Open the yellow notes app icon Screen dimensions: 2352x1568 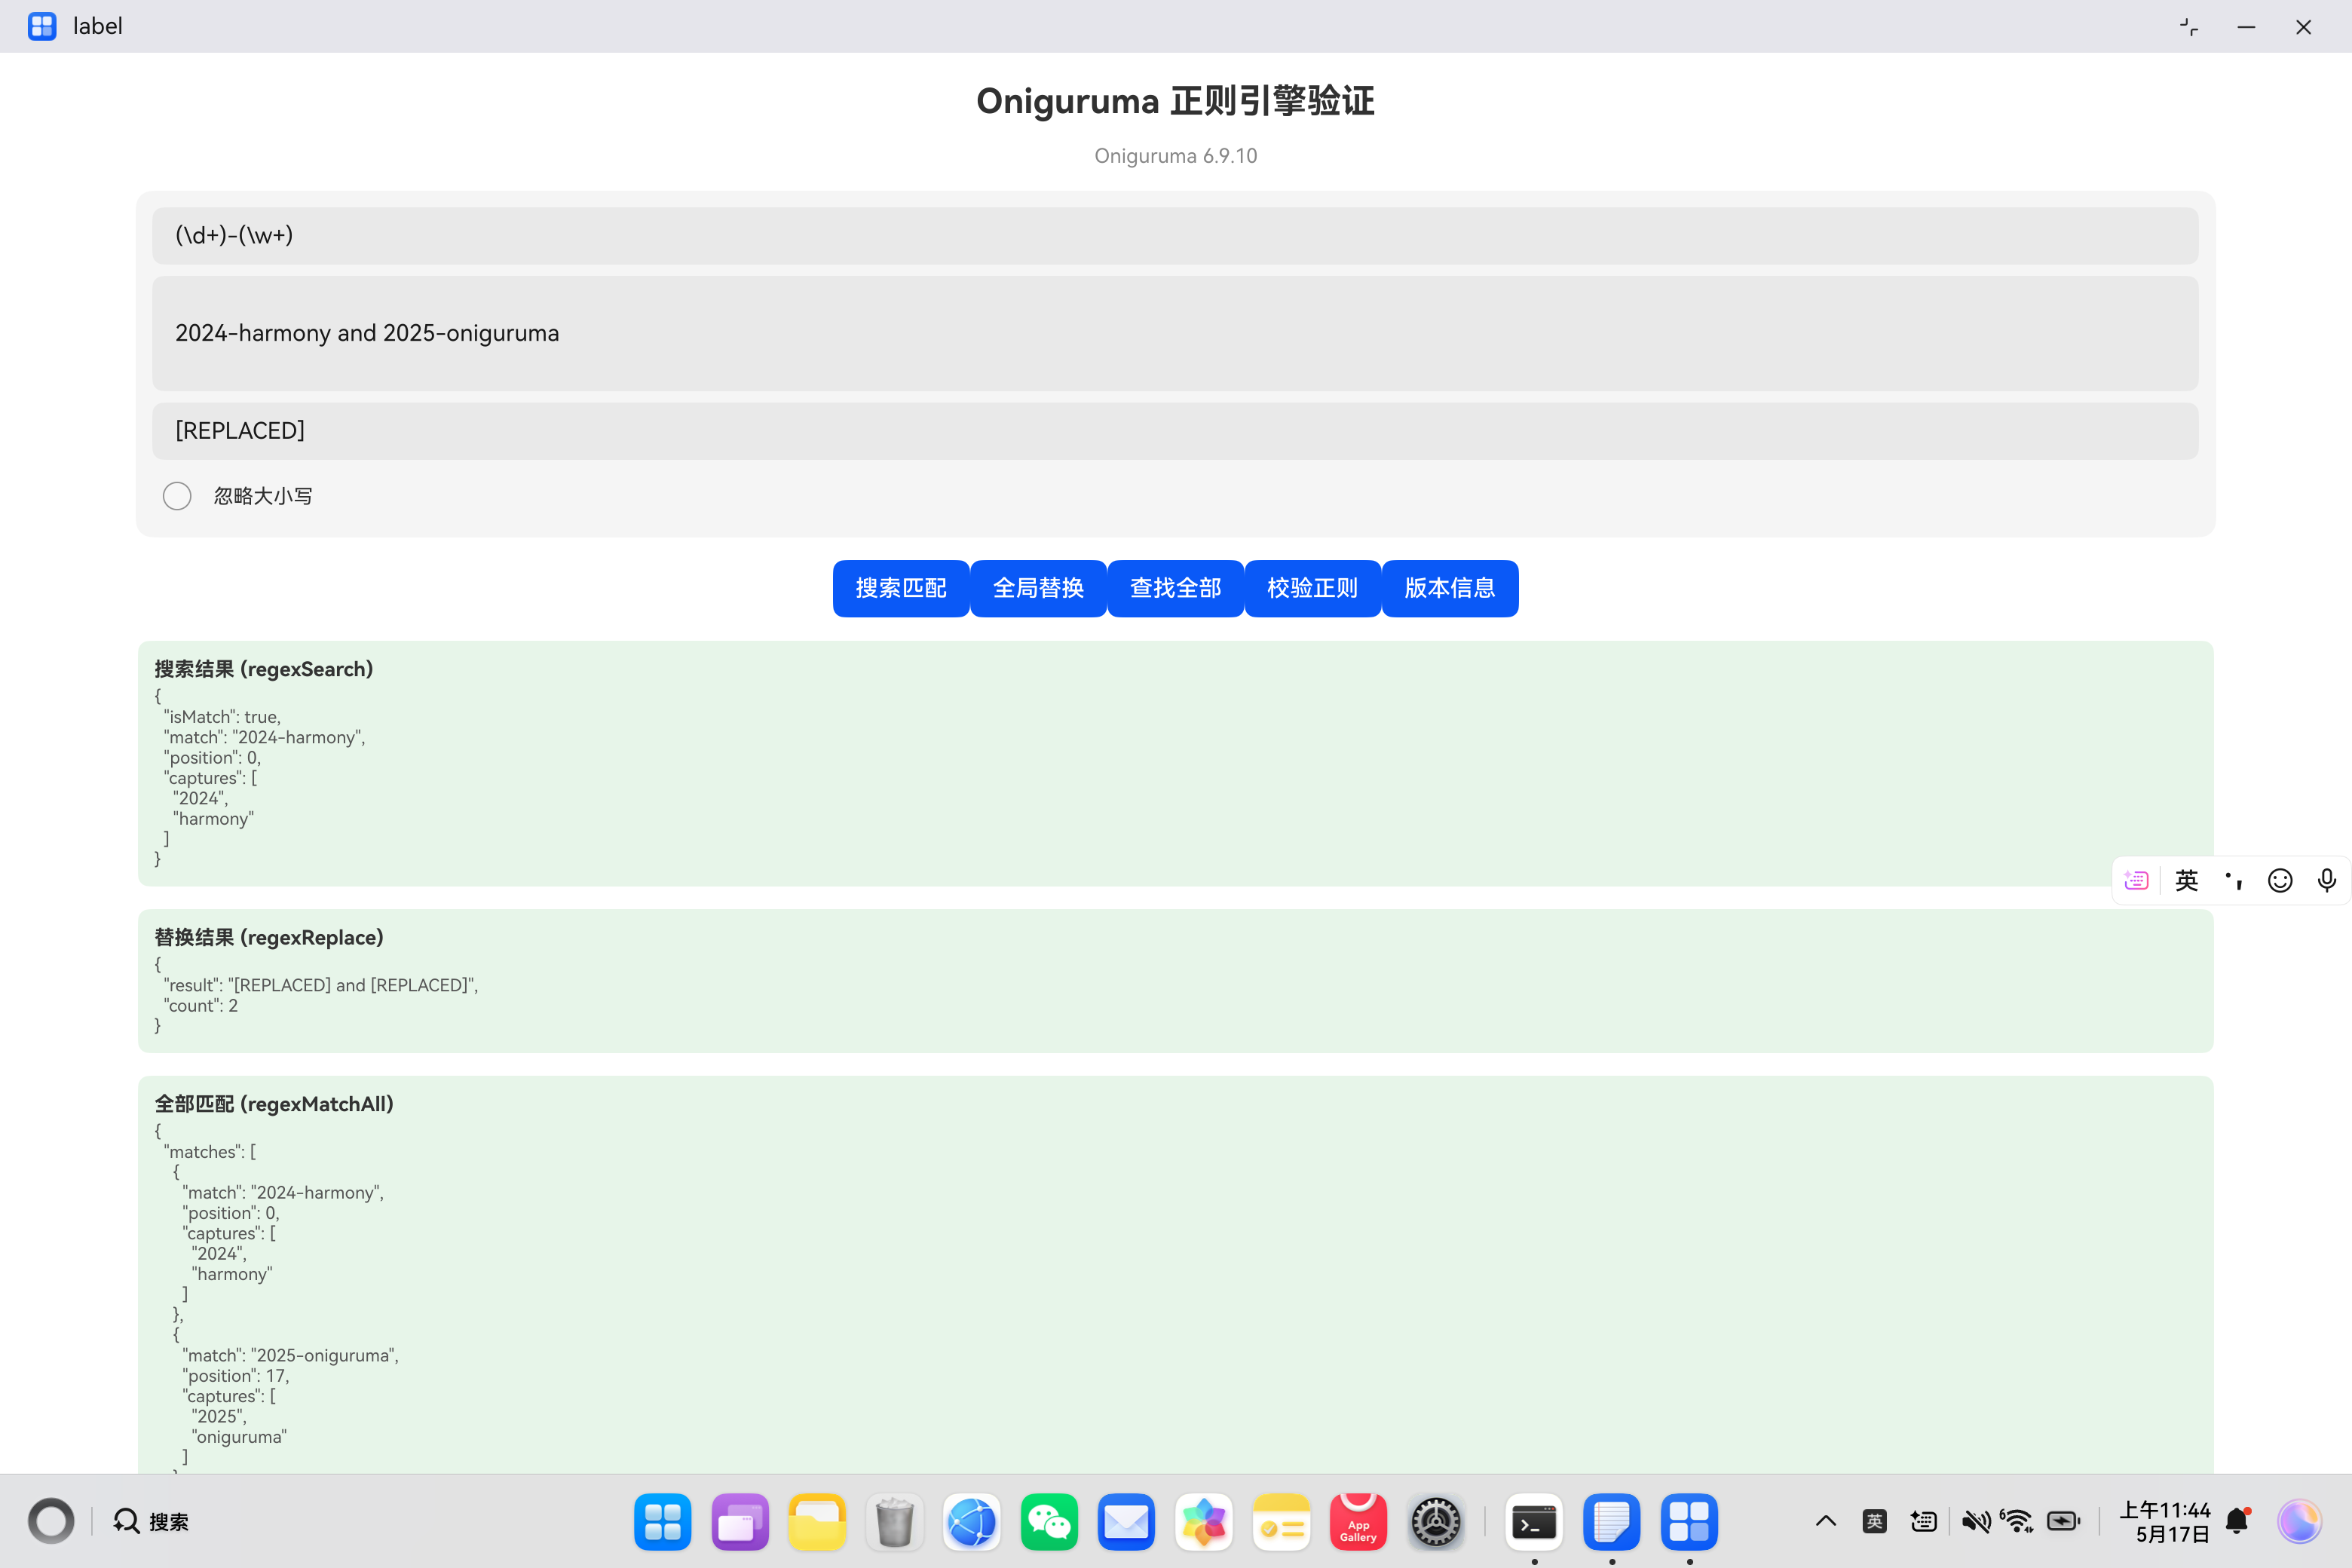point(1281,1522)
